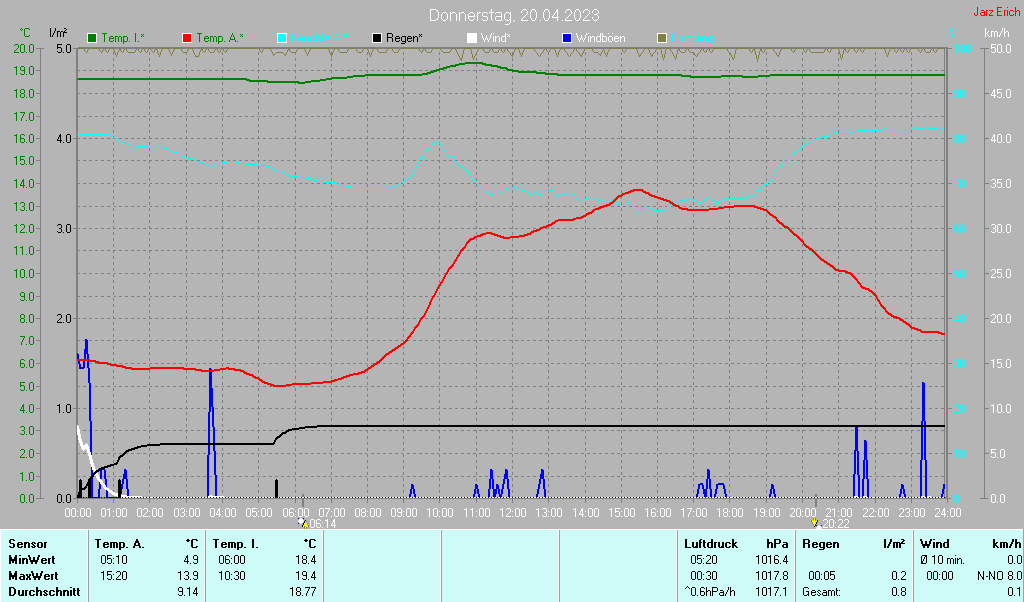1024x602 pixels.
Task: Click the total rain value '0.8'
Action: tap(899, 592)
